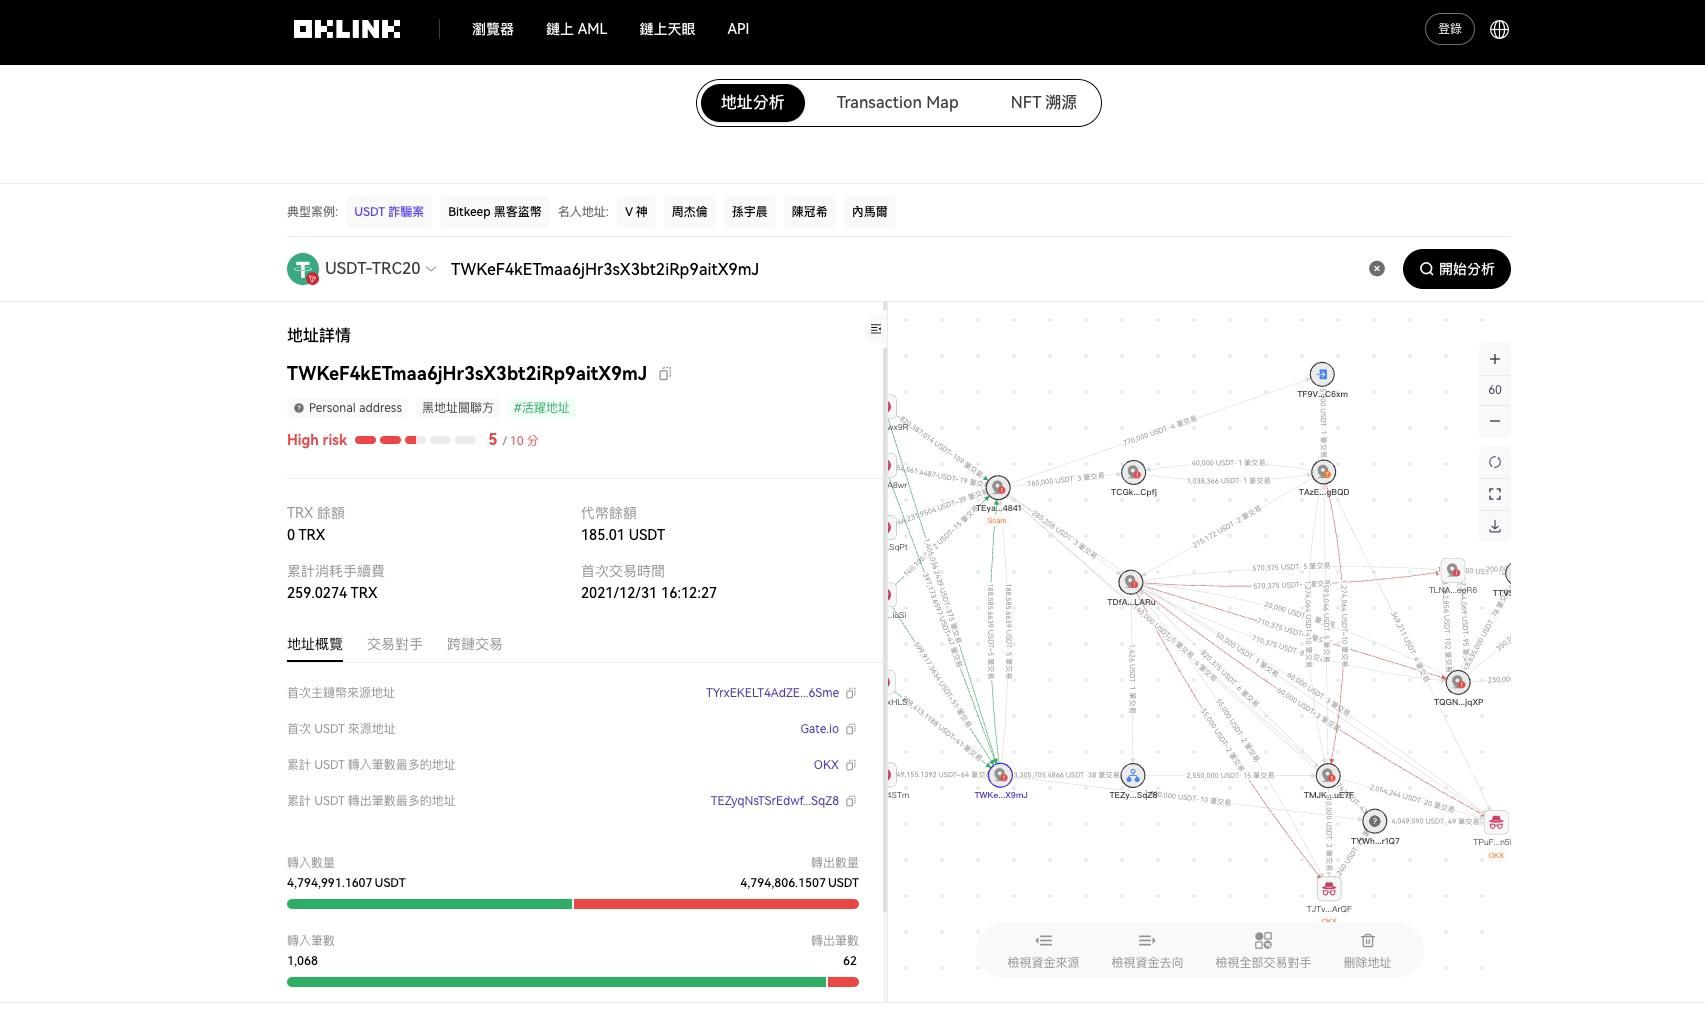Viewport: 1705px width, 1017px height.
Task: Click the 登錄 login button
Action: coord(1450,29)
